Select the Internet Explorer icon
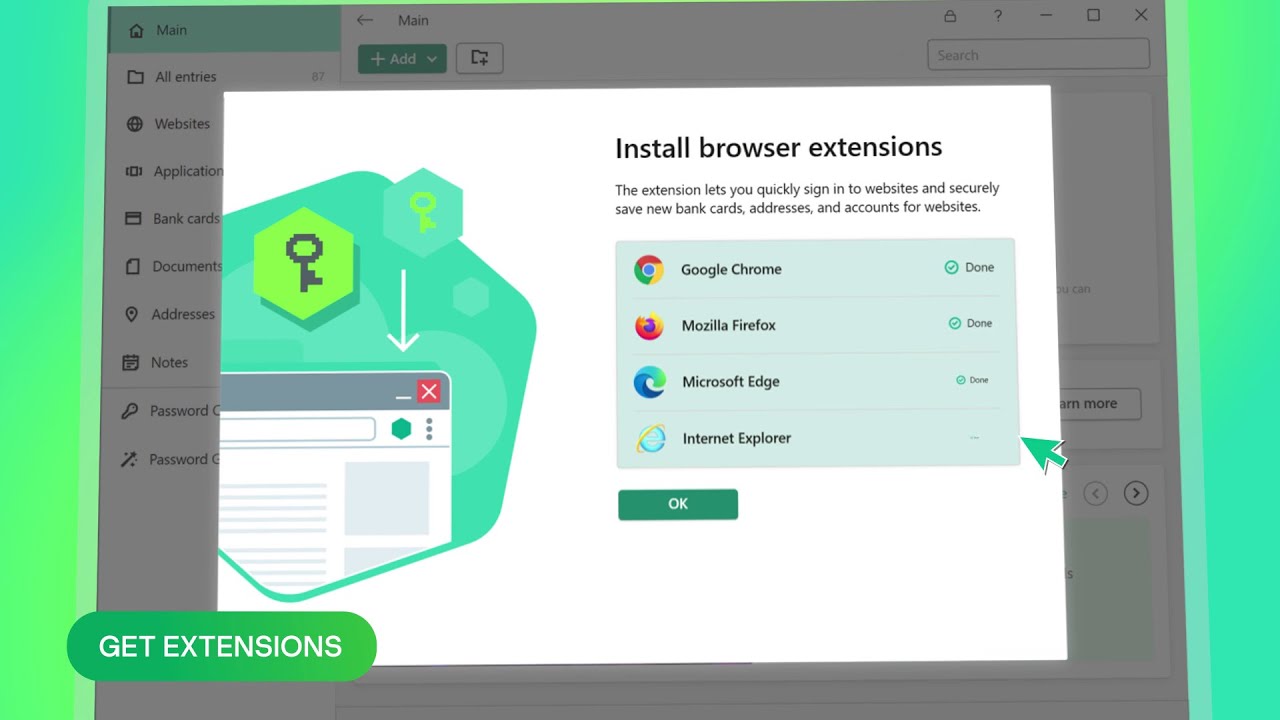 pyautogui.click(x=651, y=438)
